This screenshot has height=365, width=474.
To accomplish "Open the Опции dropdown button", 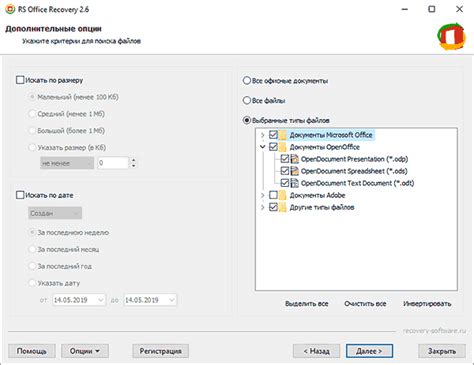I will coord(85,351).
